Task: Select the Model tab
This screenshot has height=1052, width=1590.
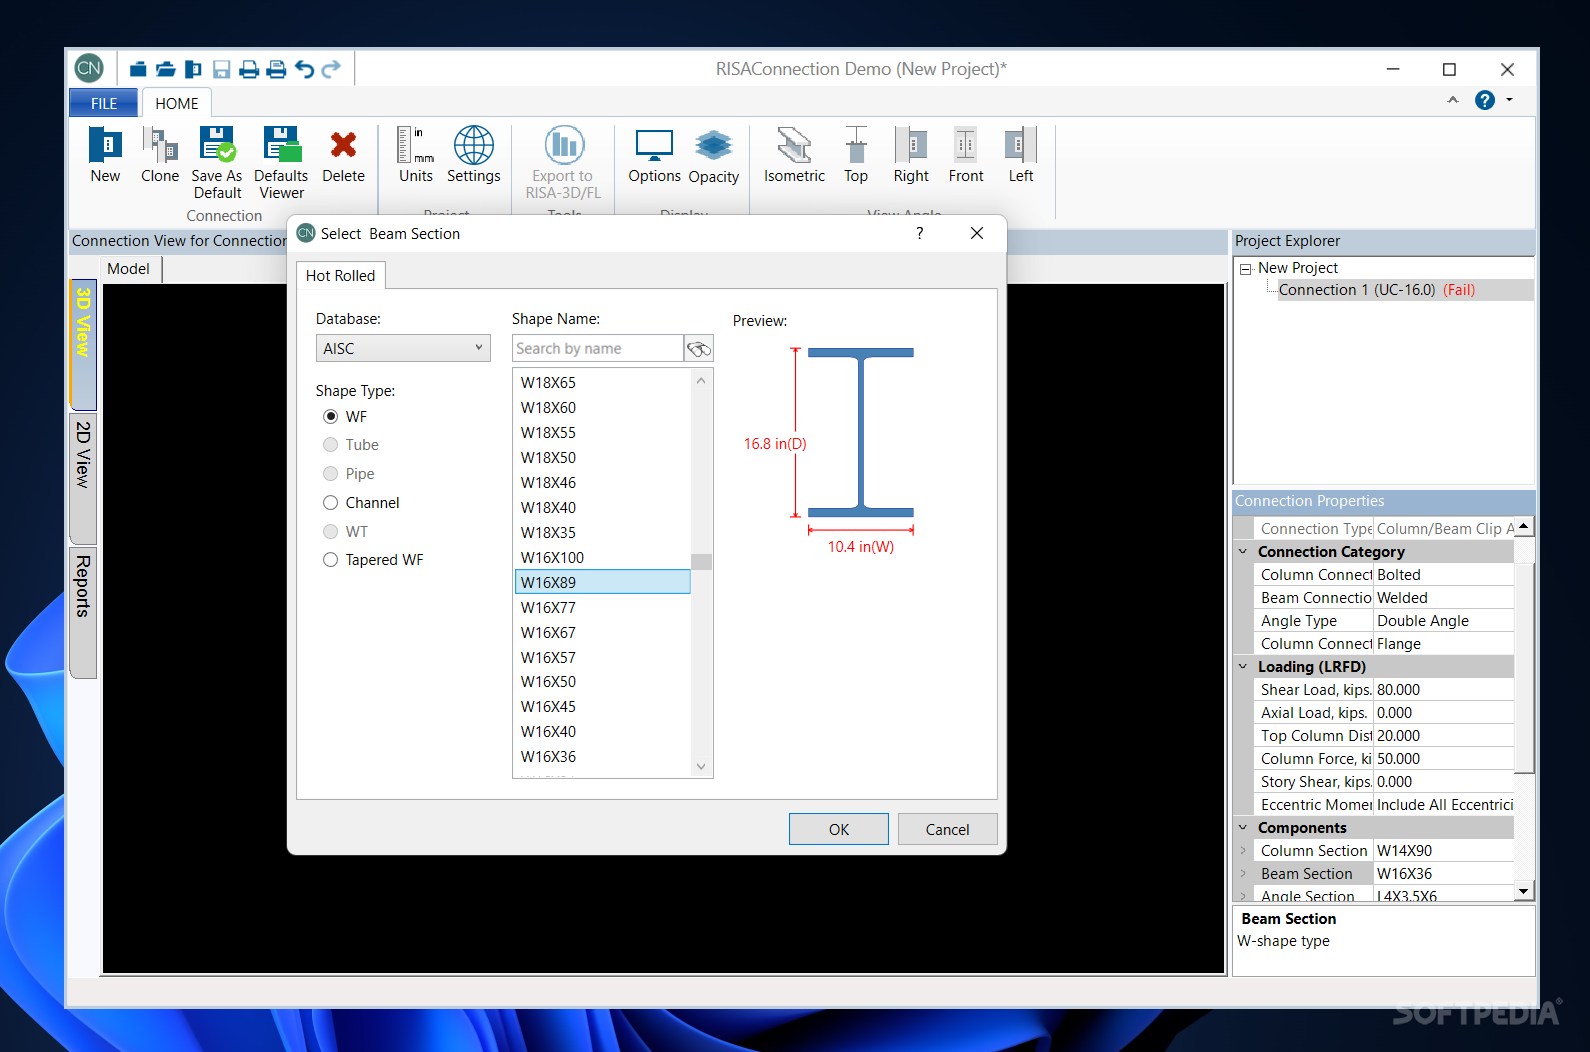Action: (128, 268)
